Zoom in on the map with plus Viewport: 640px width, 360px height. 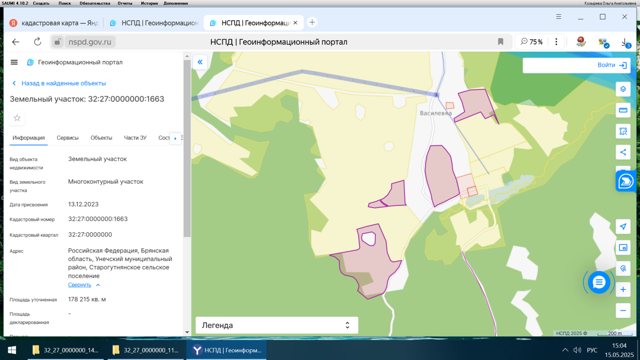(x=623, y=289)
